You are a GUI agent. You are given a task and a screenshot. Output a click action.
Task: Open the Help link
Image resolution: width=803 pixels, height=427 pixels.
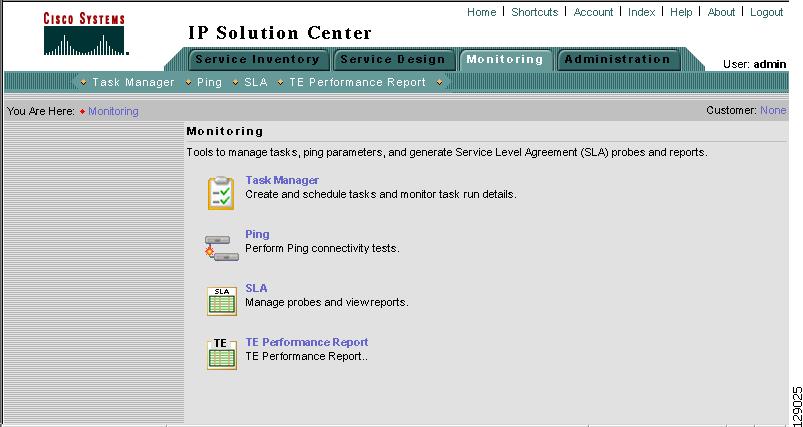pyautogui.click(x=681, y=12)
